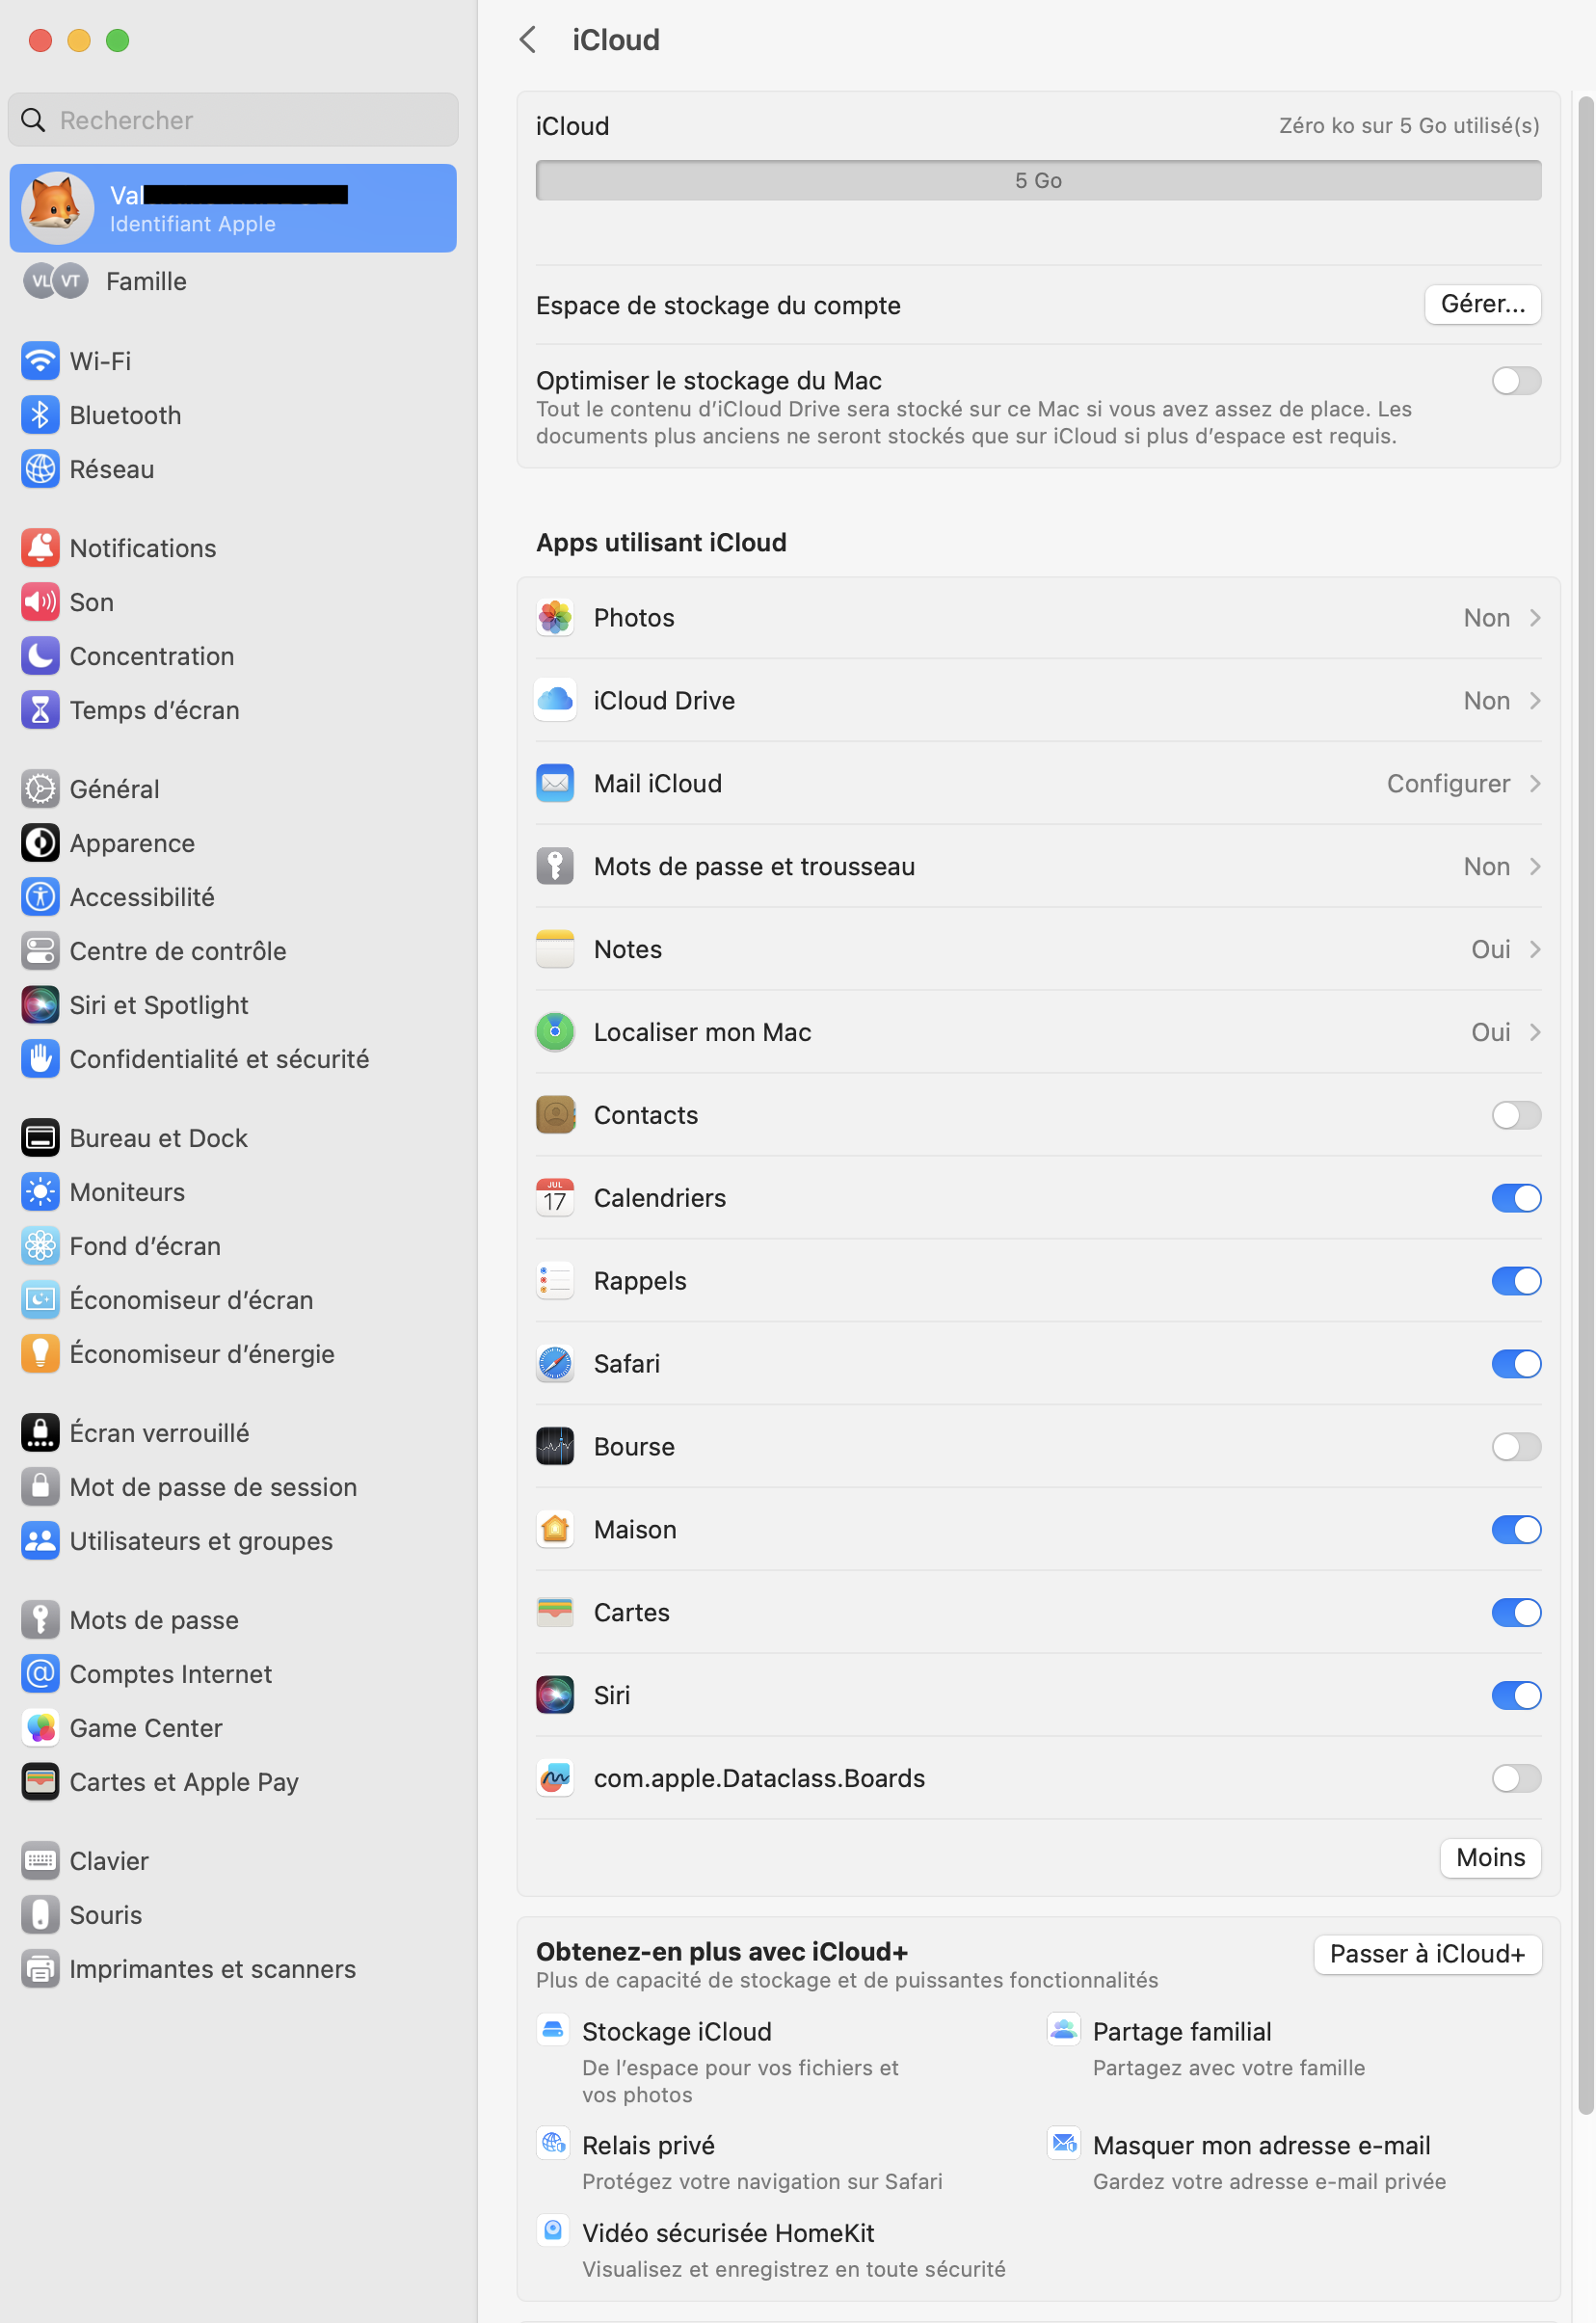
Task: Click the Concentration moon icon
Action: [40, 656]
